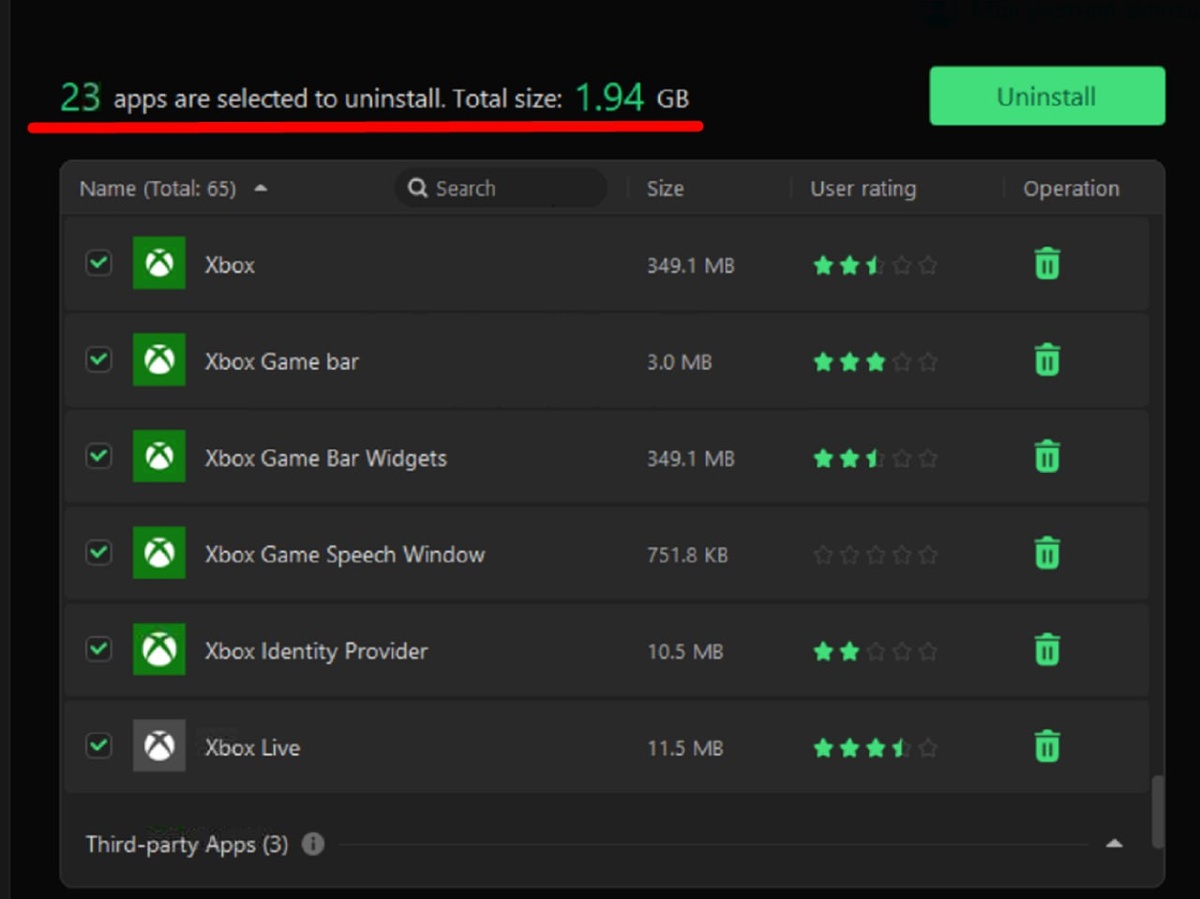The width and height of the screenshot is (1200, 899).
Task: Click the Xbox Game Speech Window app icon
Action: coord(159,553)
